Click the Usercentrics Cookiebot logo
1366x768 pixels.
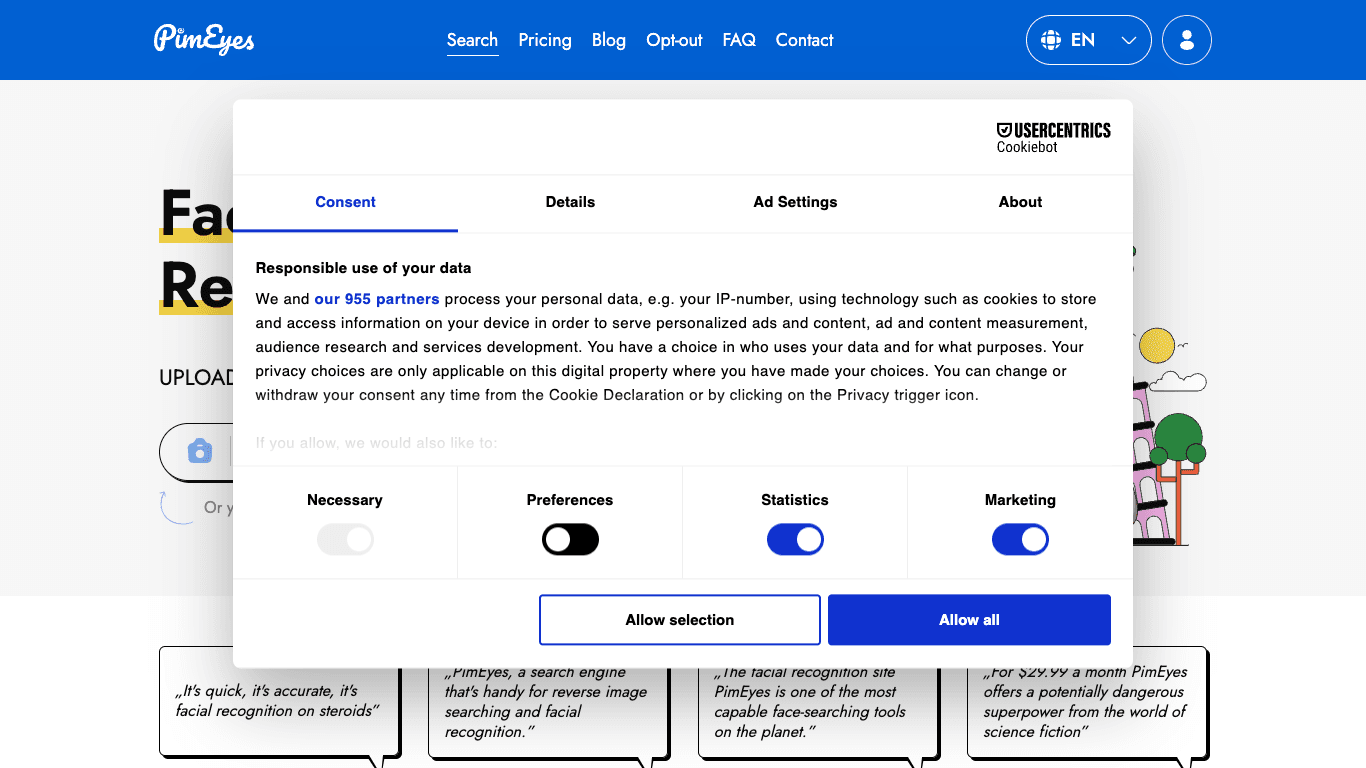(1054, 138)
